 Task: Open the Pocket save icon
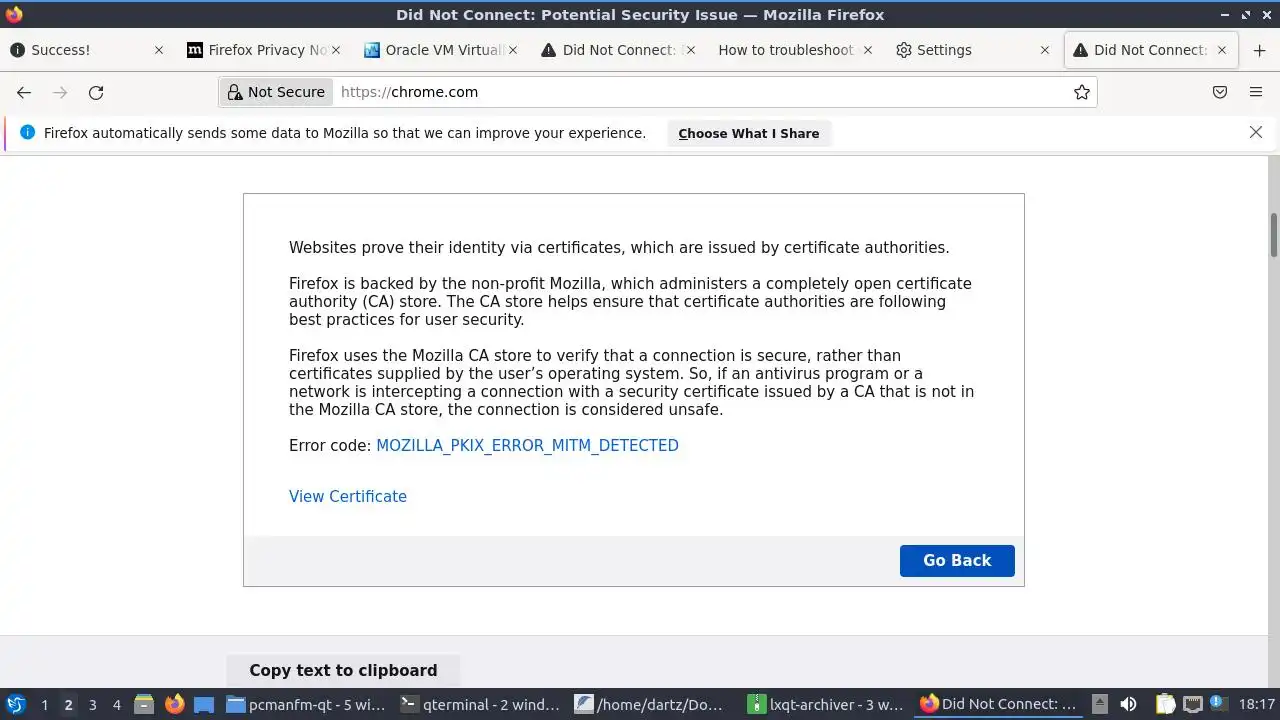pyautogui.click(x=1220, y=92)
